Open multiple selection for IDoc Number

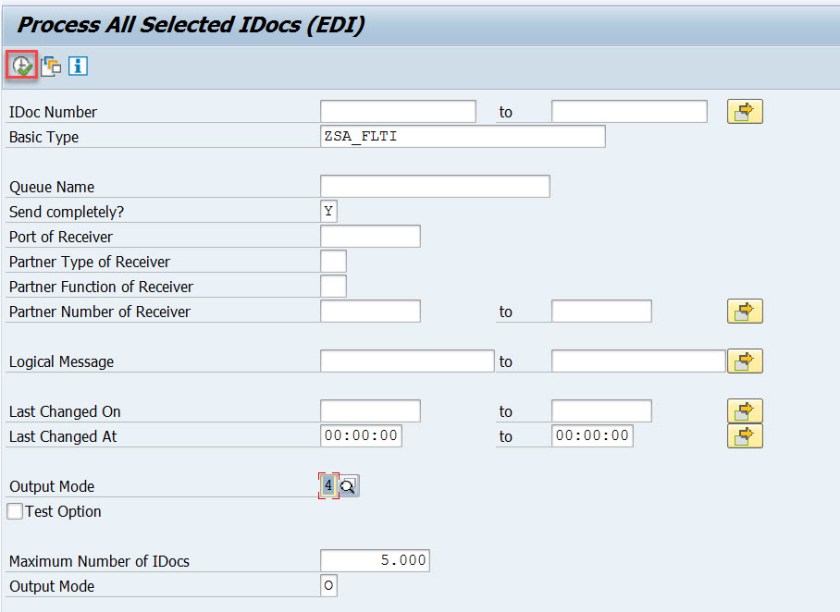tap(744, 112)
